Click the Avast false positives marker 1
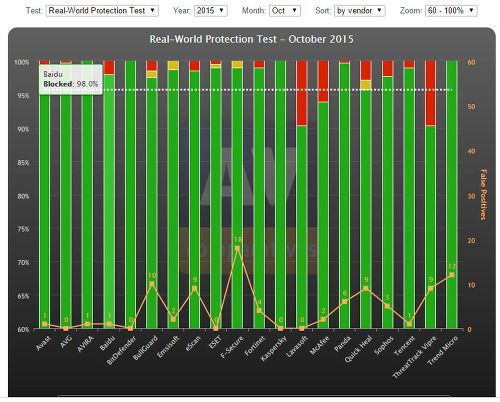This screenshot has height=402, width=500. pos(45,324)
